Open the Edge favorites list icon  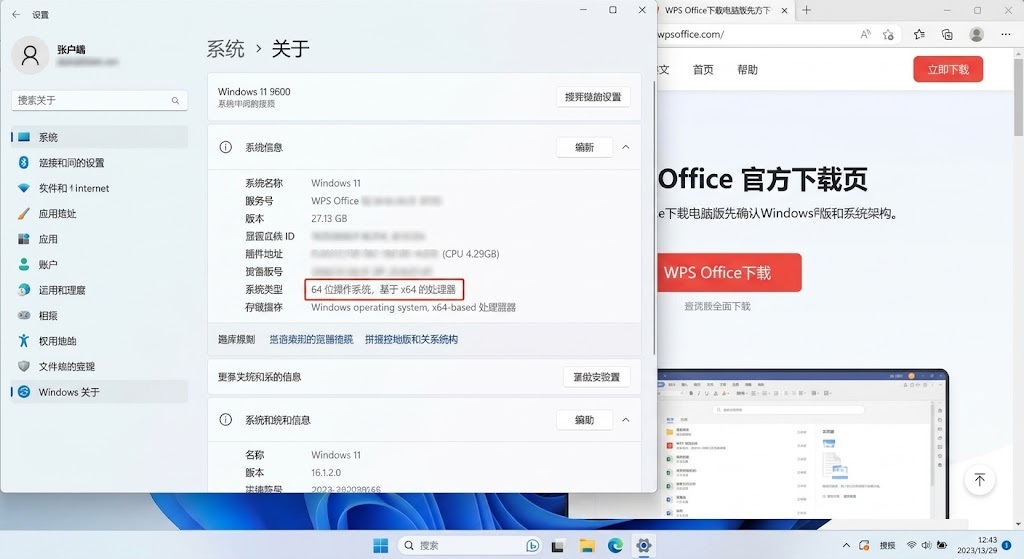click(x=920, y=35)
